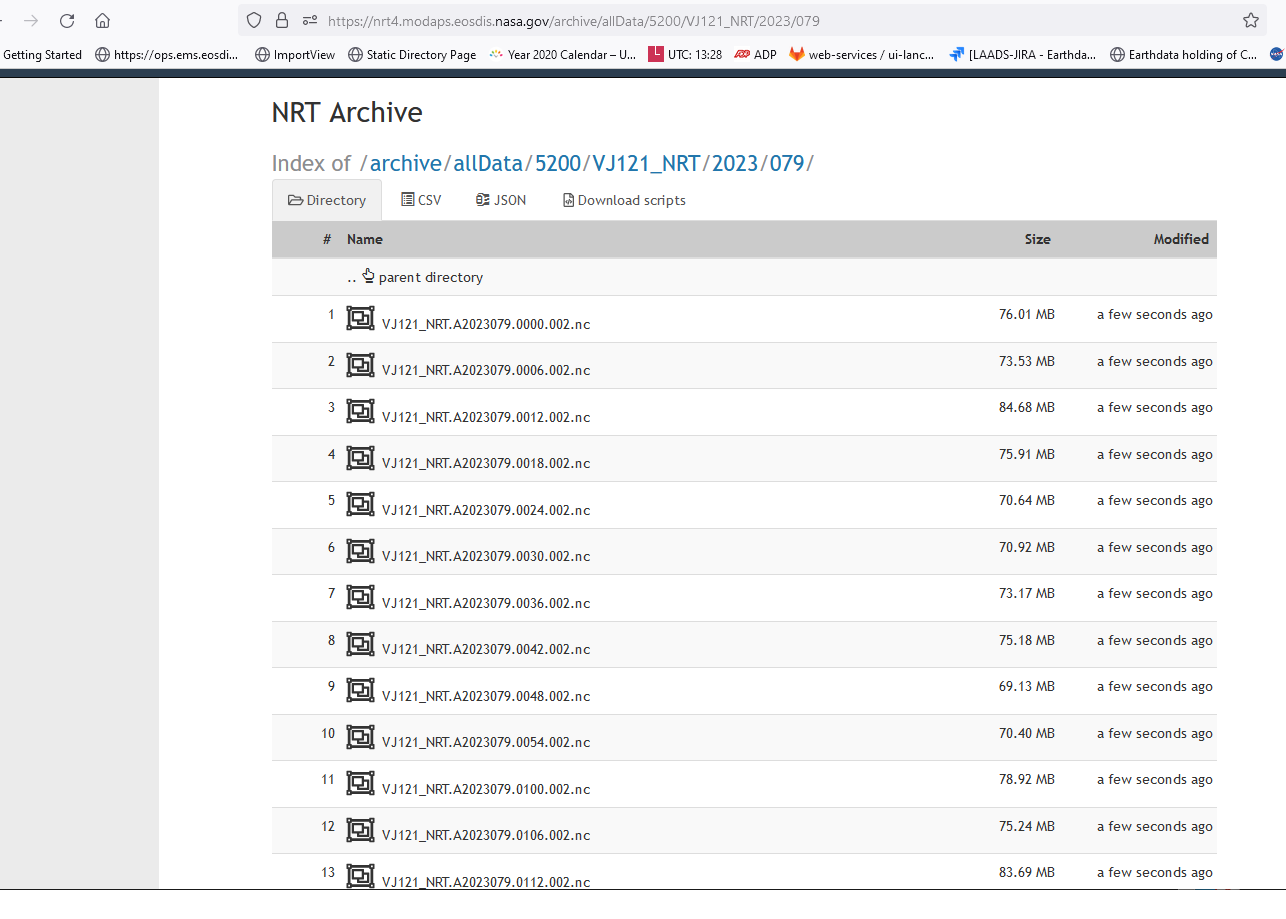Image resolution: width=1286 pixels, height=919 pixels.
Task: Click the browser reload icon
Action: (x=67, y=21)
